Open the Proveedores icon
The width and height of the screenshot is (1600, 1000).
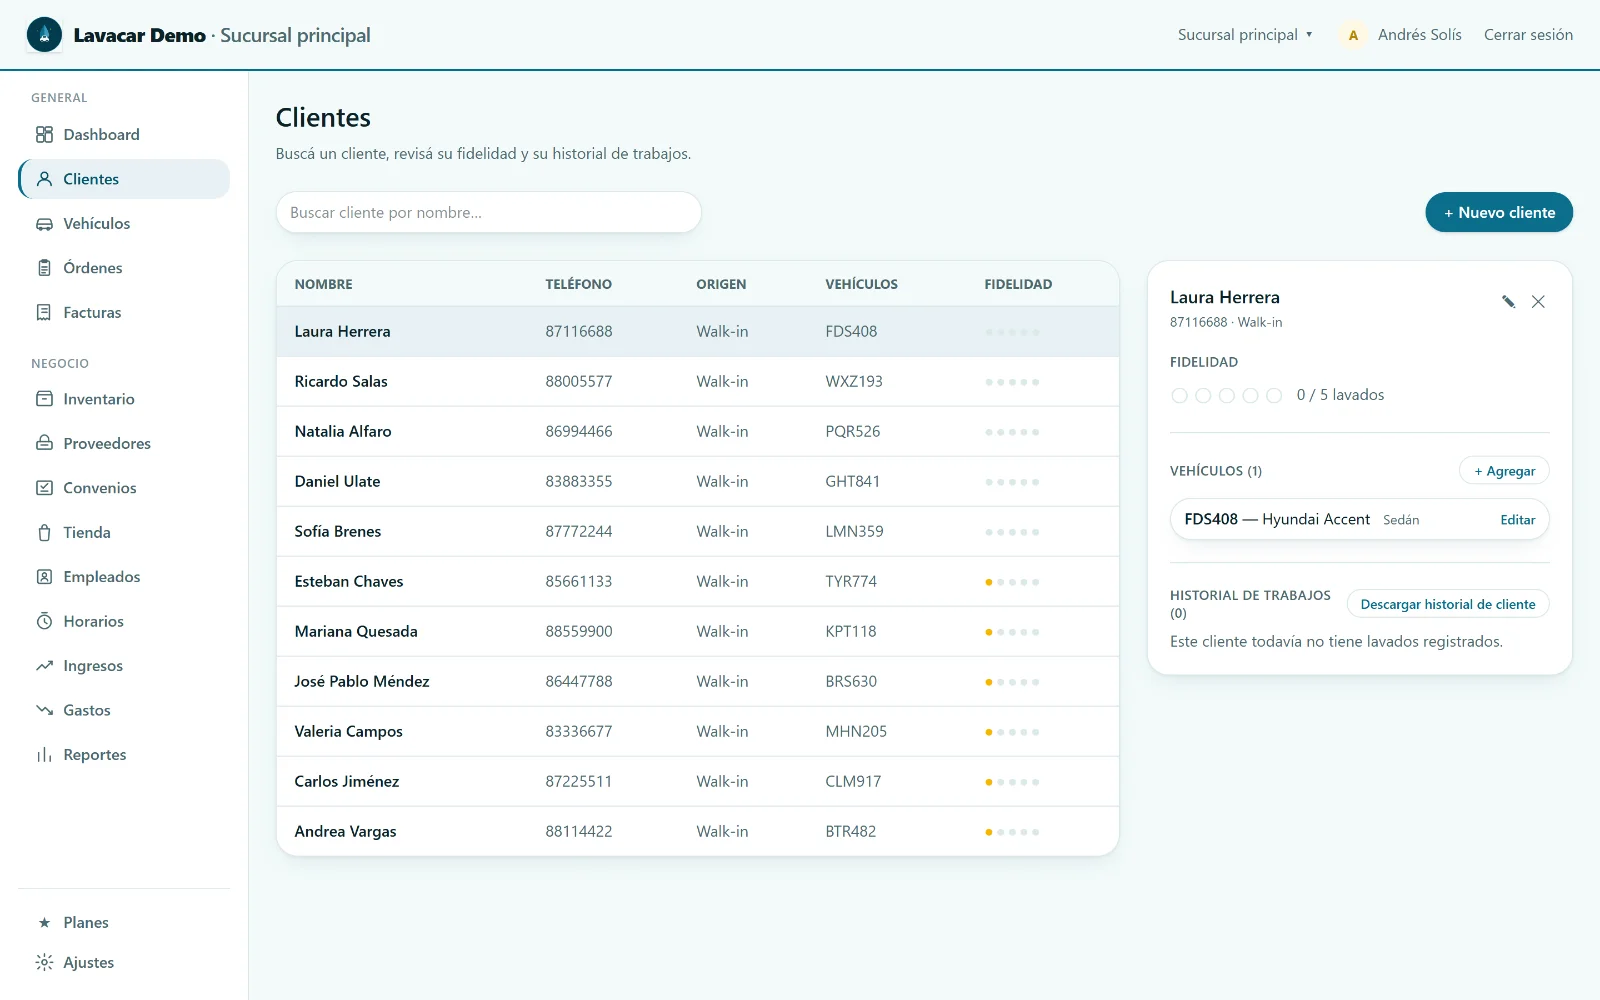pyautogui.click(x=44, y=443)
